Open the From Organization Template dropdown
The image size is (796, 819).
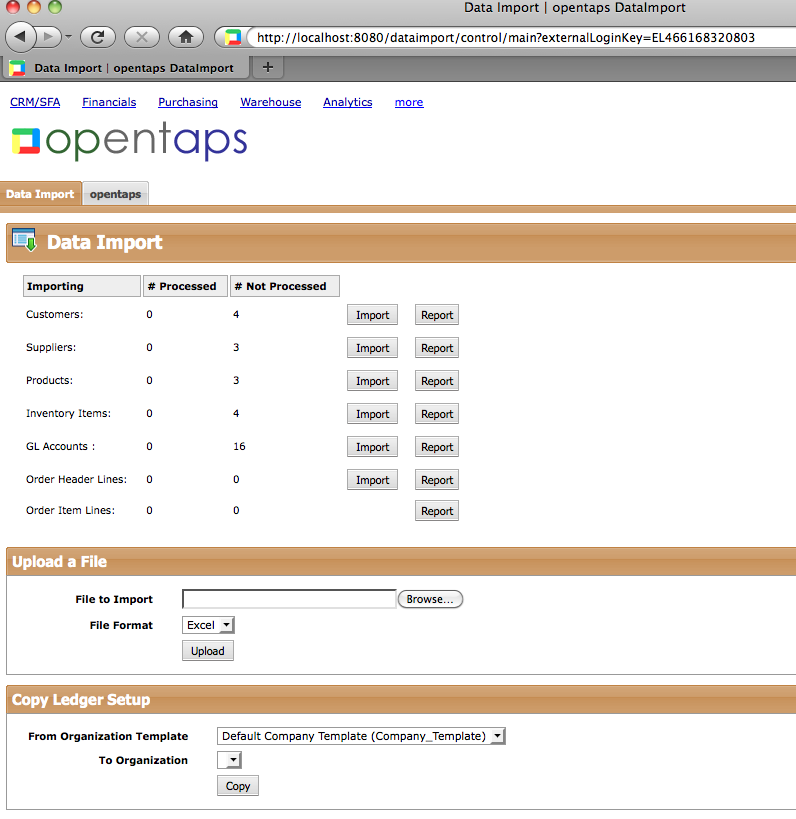coord(361,736)
